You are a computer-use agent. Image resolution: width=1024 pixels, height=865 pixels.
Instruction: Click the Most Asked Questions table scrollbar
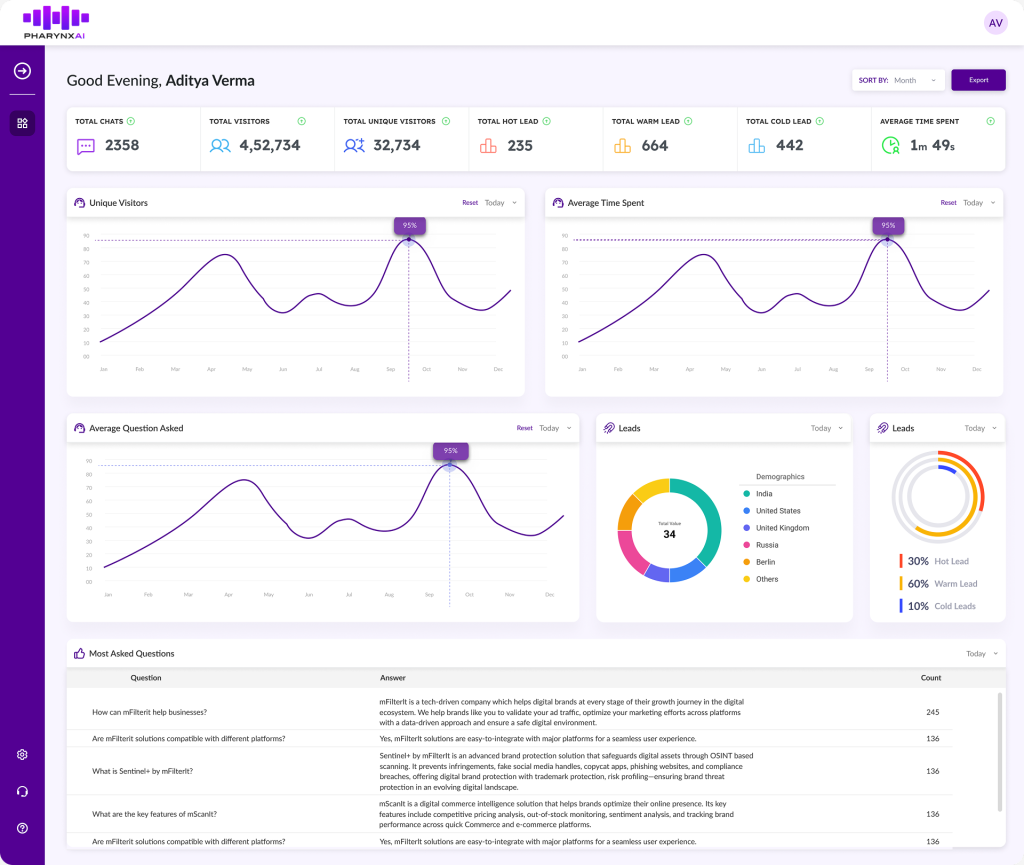(999, 750)
